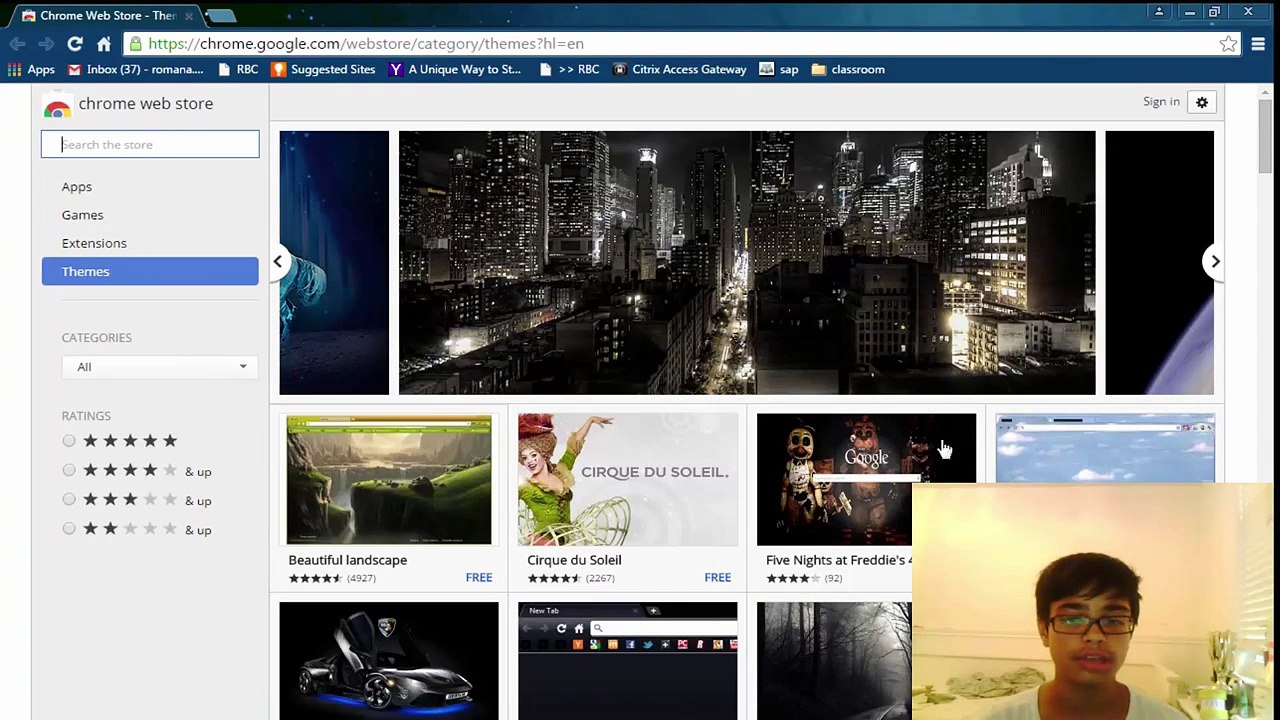Viewport: 1280px width, 720px height.
Task: Click the page vertical scrollbar thumb
Action: click(x=1265, y=135)
